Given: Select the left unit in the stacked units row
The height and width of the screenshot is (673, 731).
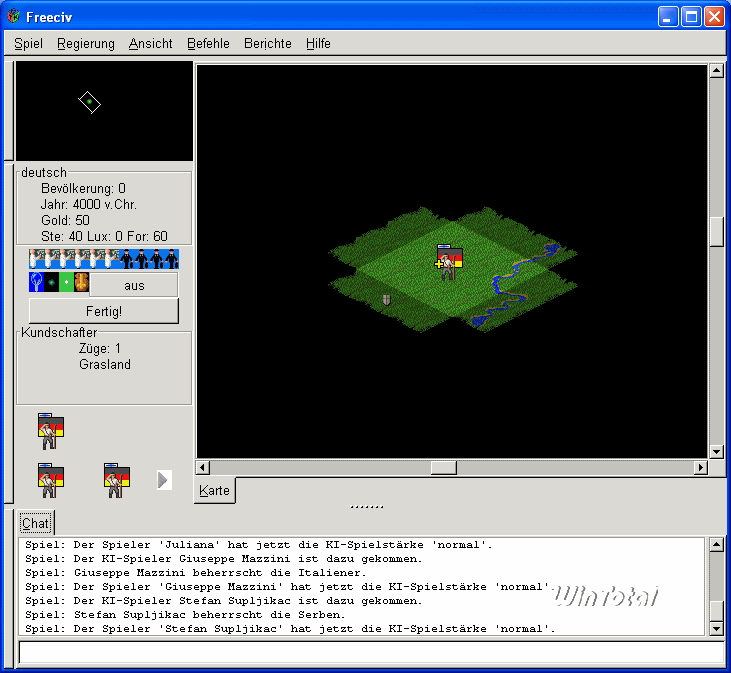Looking at the screenshot, I should click(50, 481).
